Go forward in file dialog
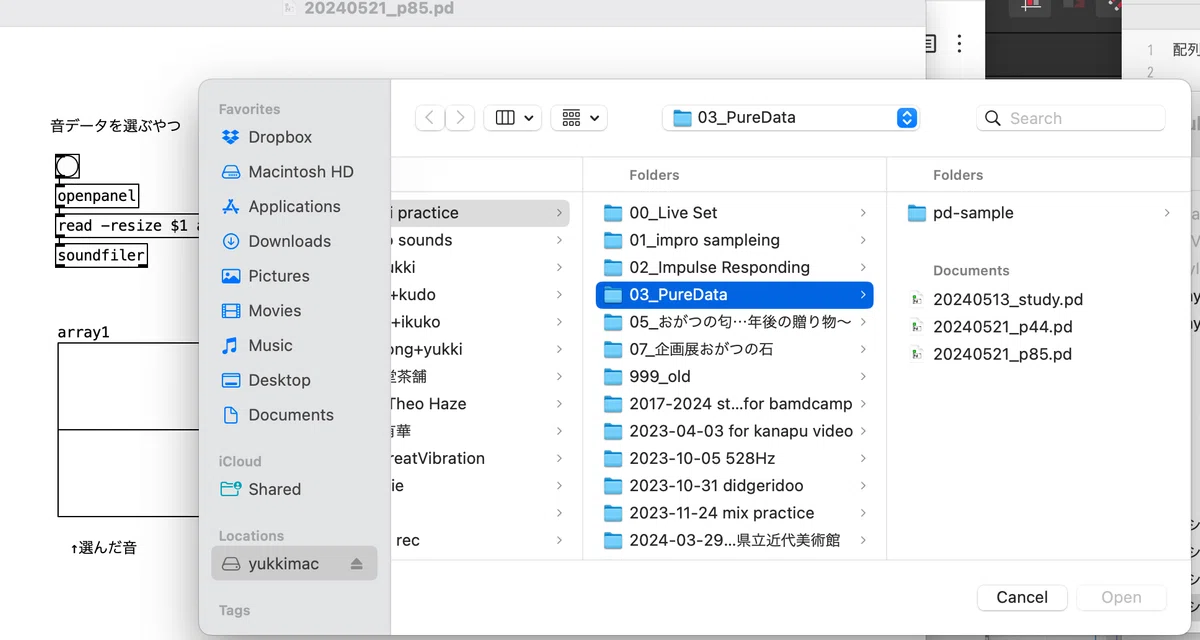1200x640 pixels. tap(460, 118)
